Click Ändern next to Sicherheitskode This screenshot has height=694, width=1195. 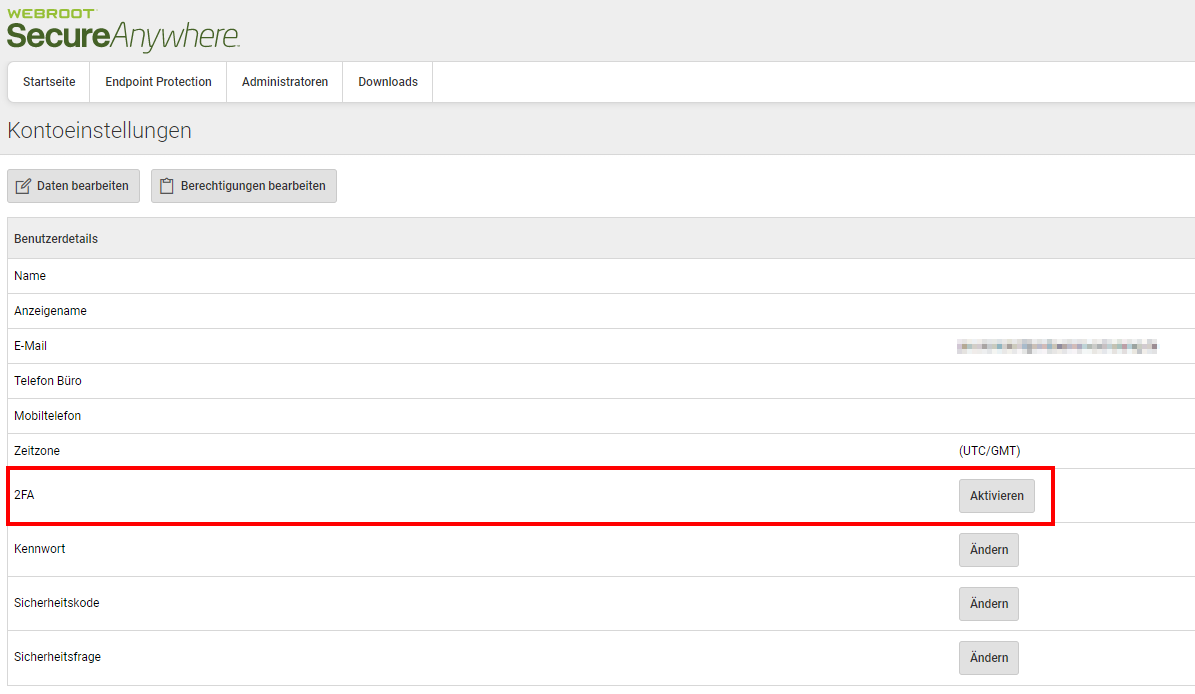coord(988,604)
